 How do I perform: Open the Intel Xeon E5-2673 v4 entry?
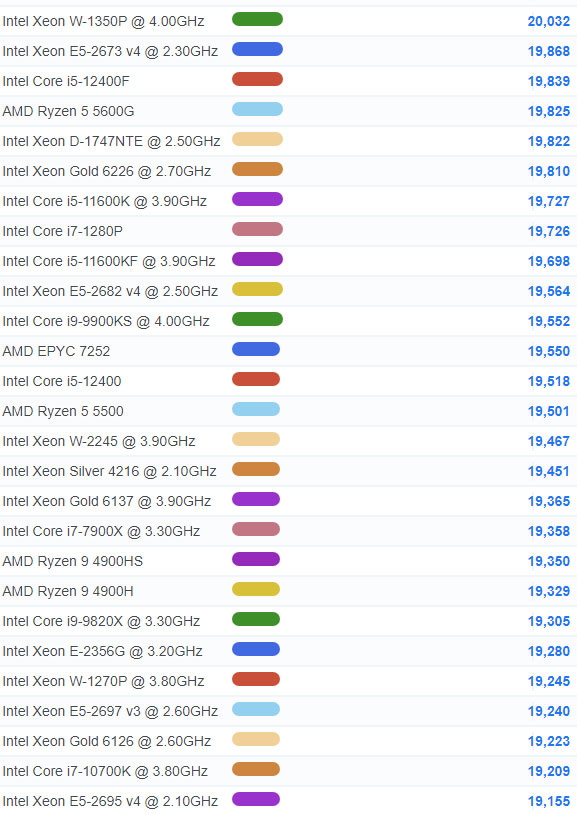(x=110, y=51)
